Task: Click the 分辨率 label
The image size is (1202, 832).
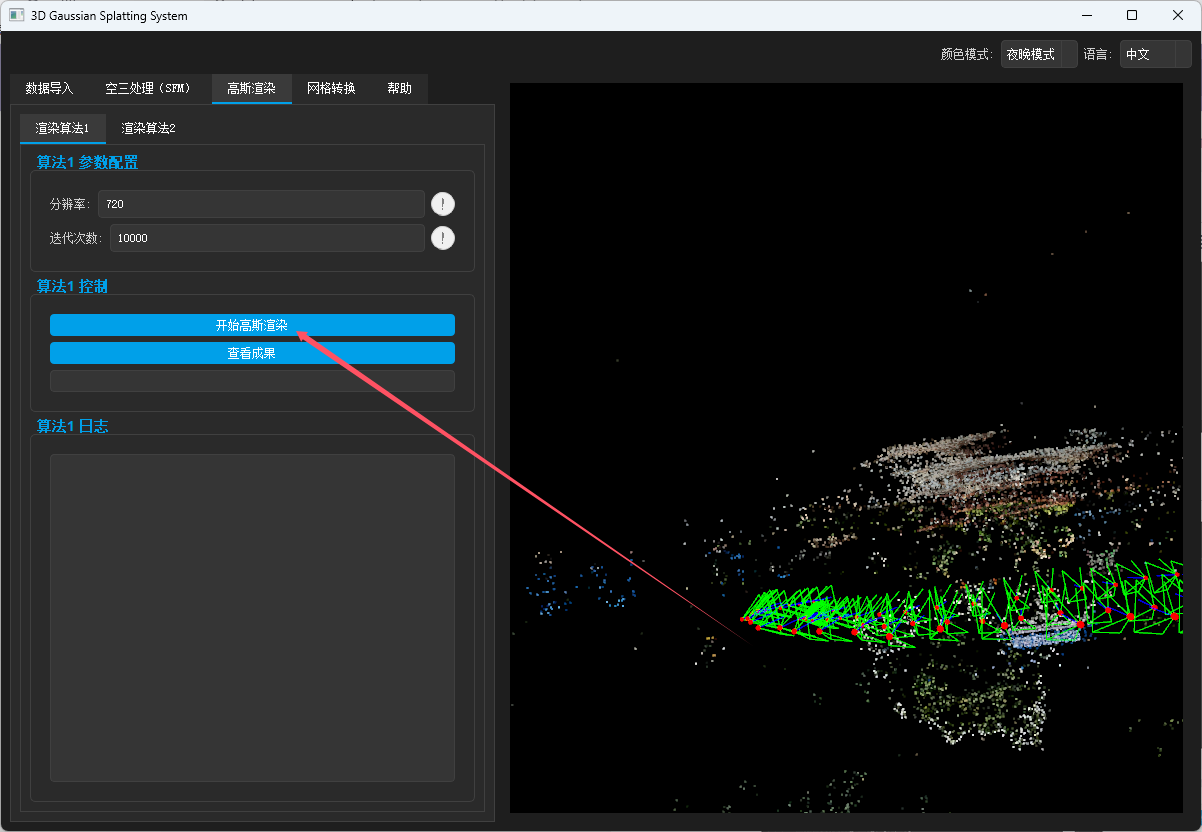Action: coord(70,204)
